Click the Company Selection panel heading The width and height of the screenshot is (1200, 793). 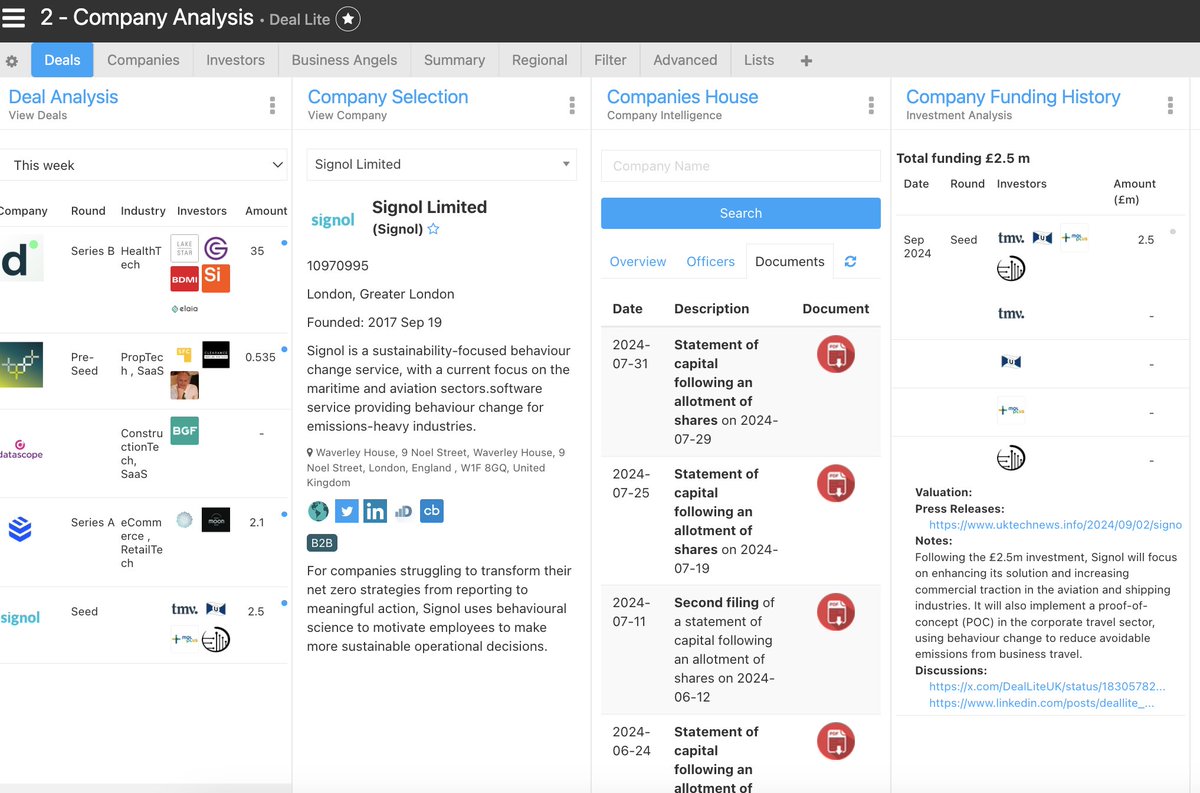[388, 97]
